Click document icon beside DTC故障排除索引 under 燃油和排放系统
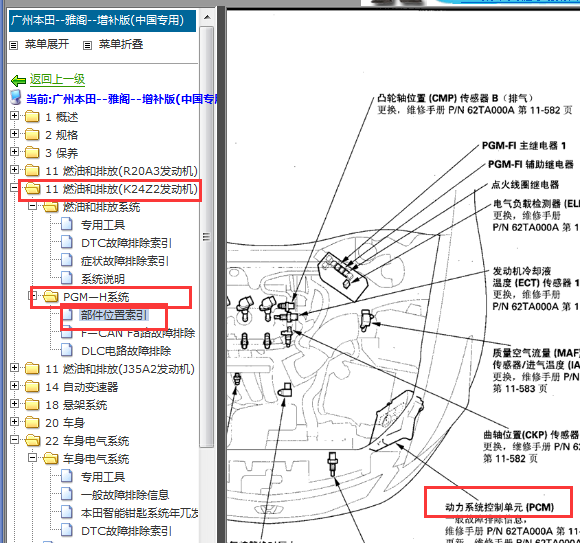Viewport: 580px width, 543px height. 67,242
